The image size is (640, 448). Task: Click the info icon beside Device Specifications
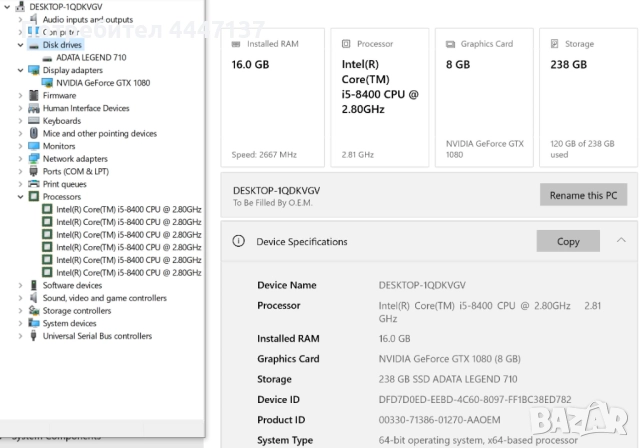pos(239,241)
